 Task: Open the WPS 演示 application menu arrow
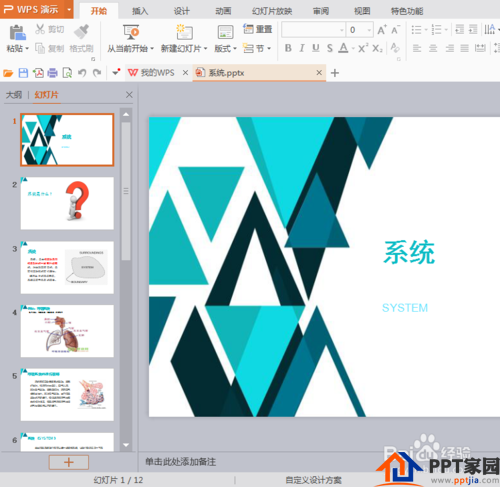(69, 9)
